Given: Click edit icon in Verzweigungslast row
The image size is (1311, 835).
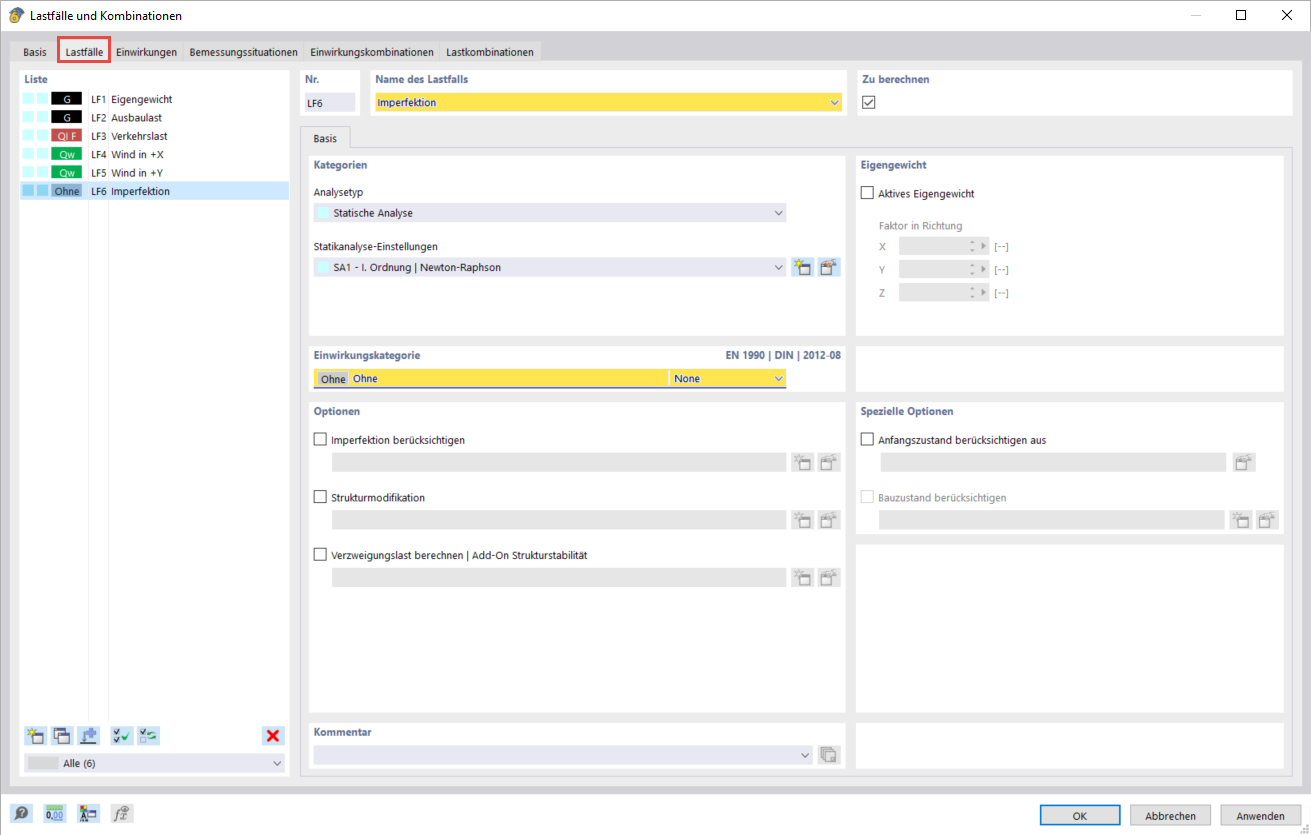Looking at the screenshot, I should click(829, 577).
